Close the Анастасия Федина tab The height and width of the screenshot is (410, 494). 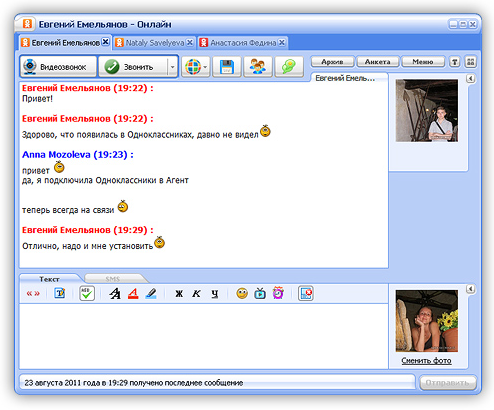click(x=282, y=42)
